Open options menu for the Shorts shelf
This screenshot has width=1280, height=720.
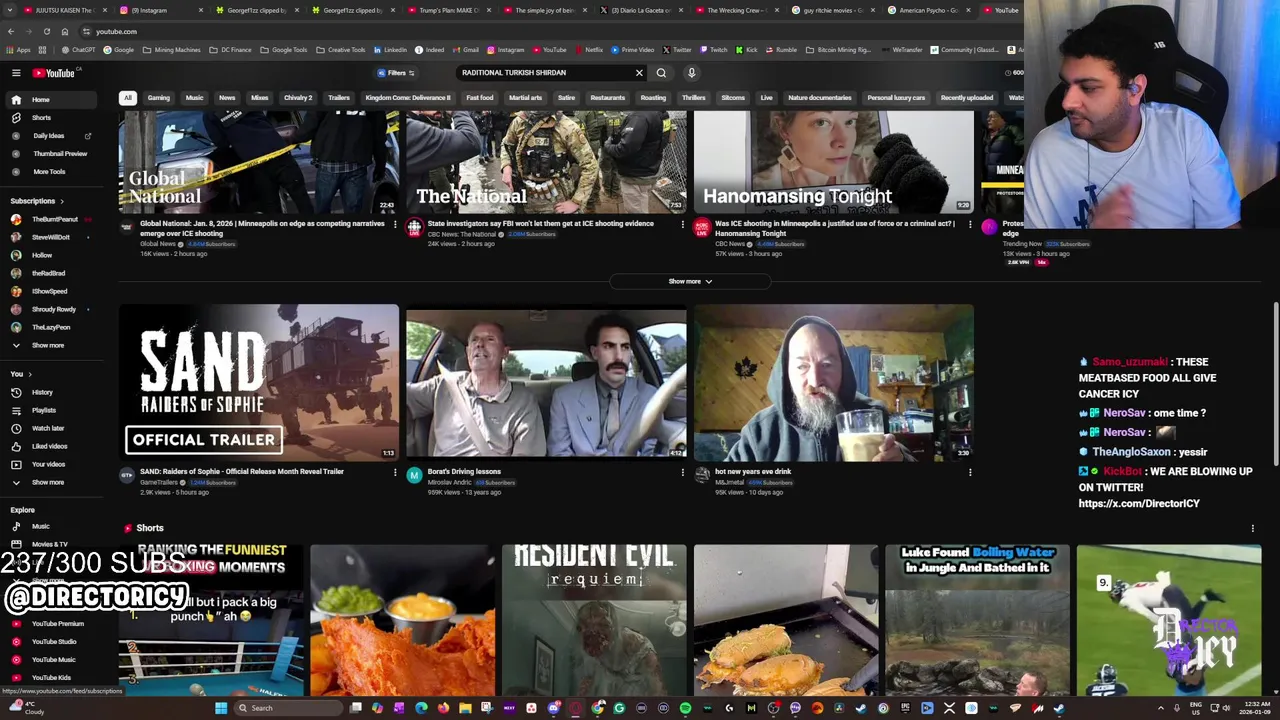[x=1253, y=528]
